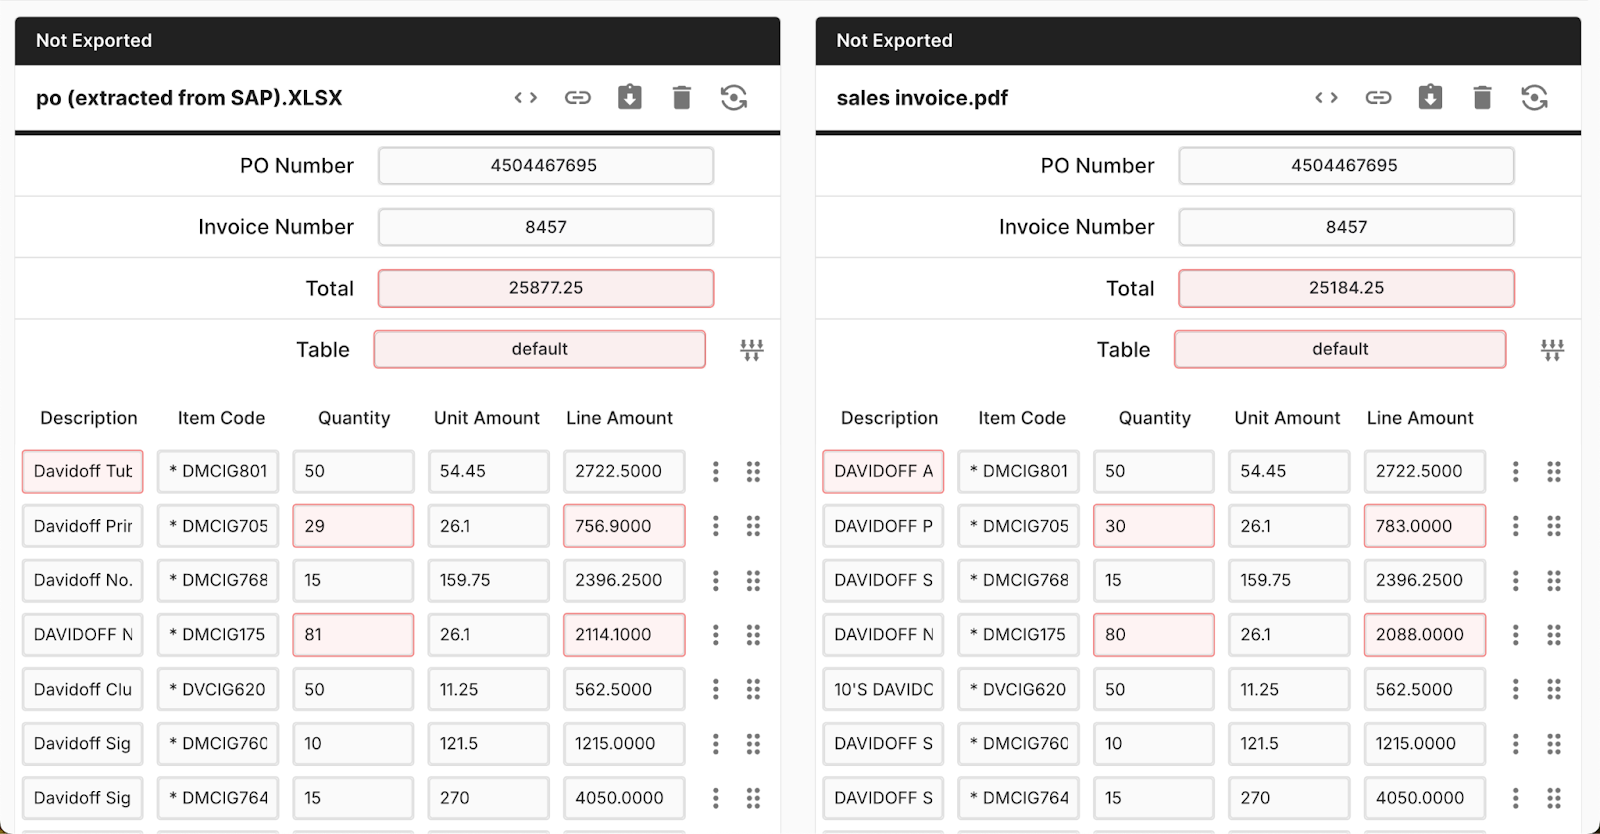Delete the po (extracted from SAP).XLSX document
Viewport: 1600px width, 834px height.
[682, 97]
